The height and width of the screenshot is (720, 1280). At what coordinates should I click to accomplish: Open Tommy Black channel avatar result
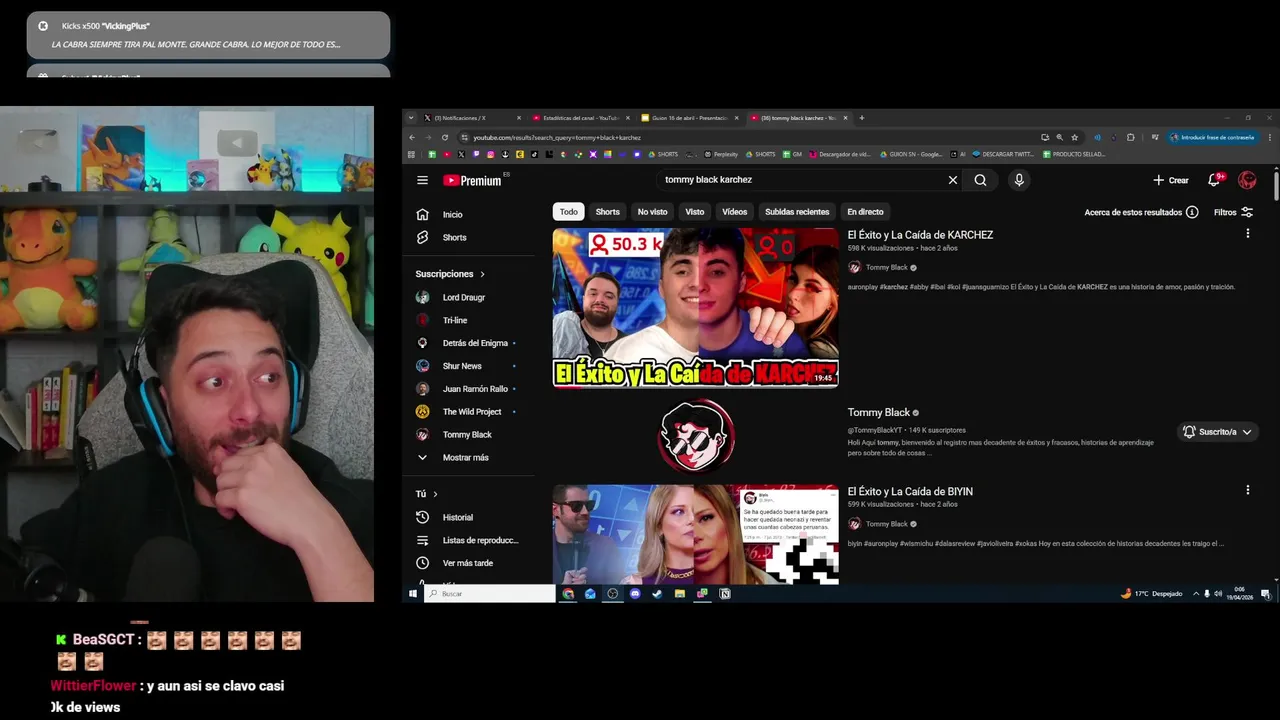pos(697,436)
